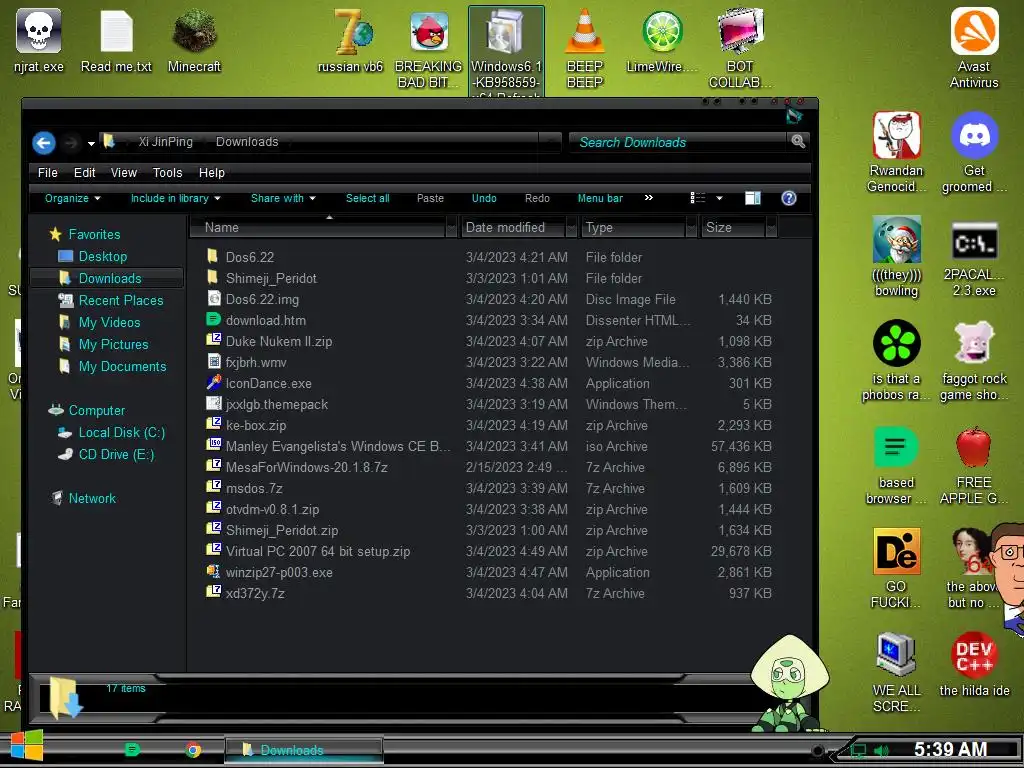This screenshot has width=1024, height=768.
Task: Click the Xi JinPing breadcrumb
Action: pos(165,142)
